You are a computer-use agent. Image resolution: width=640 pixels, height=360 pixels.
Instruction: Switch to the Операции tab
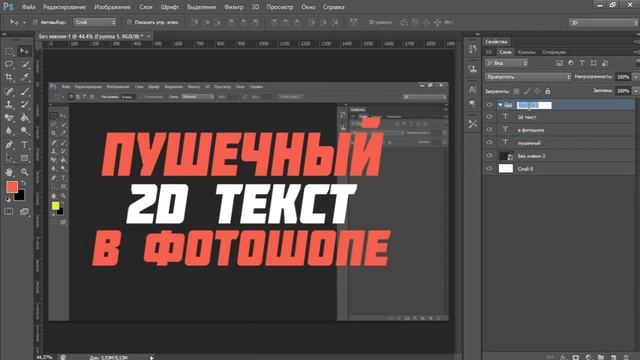554,52
